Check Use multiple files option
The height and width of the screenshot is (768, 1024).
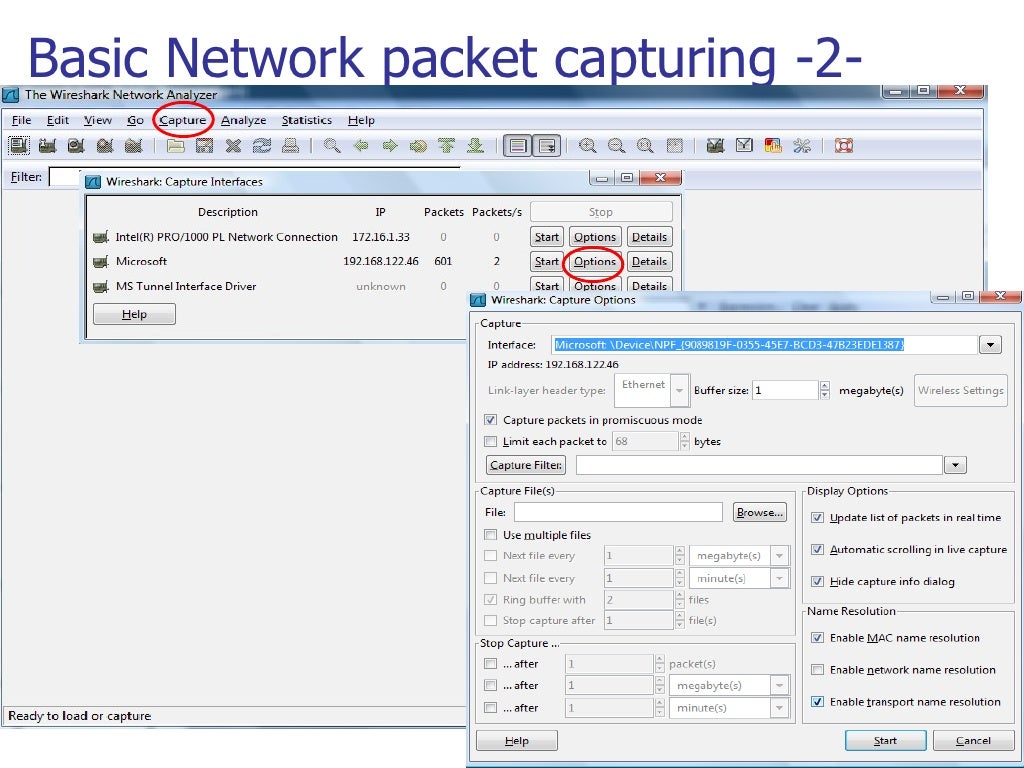click(490, 535)
